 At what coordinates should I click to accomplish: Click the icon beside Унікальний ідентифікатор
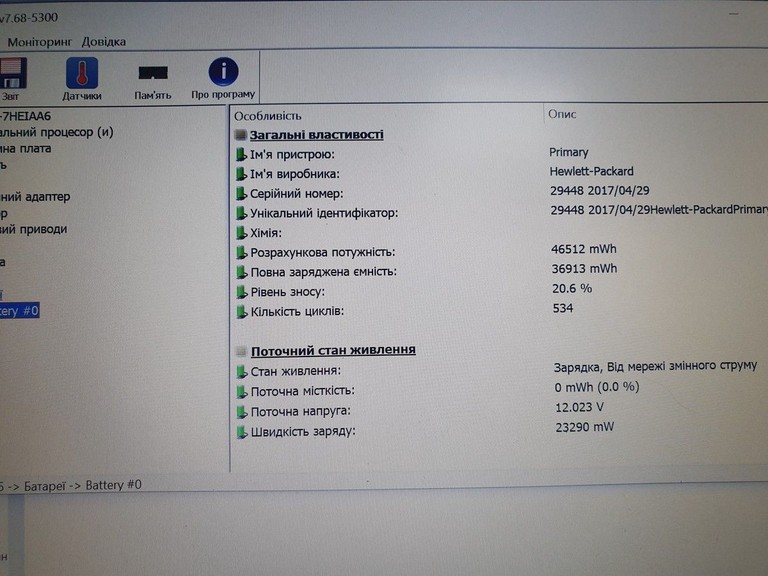tap(241, 213)
